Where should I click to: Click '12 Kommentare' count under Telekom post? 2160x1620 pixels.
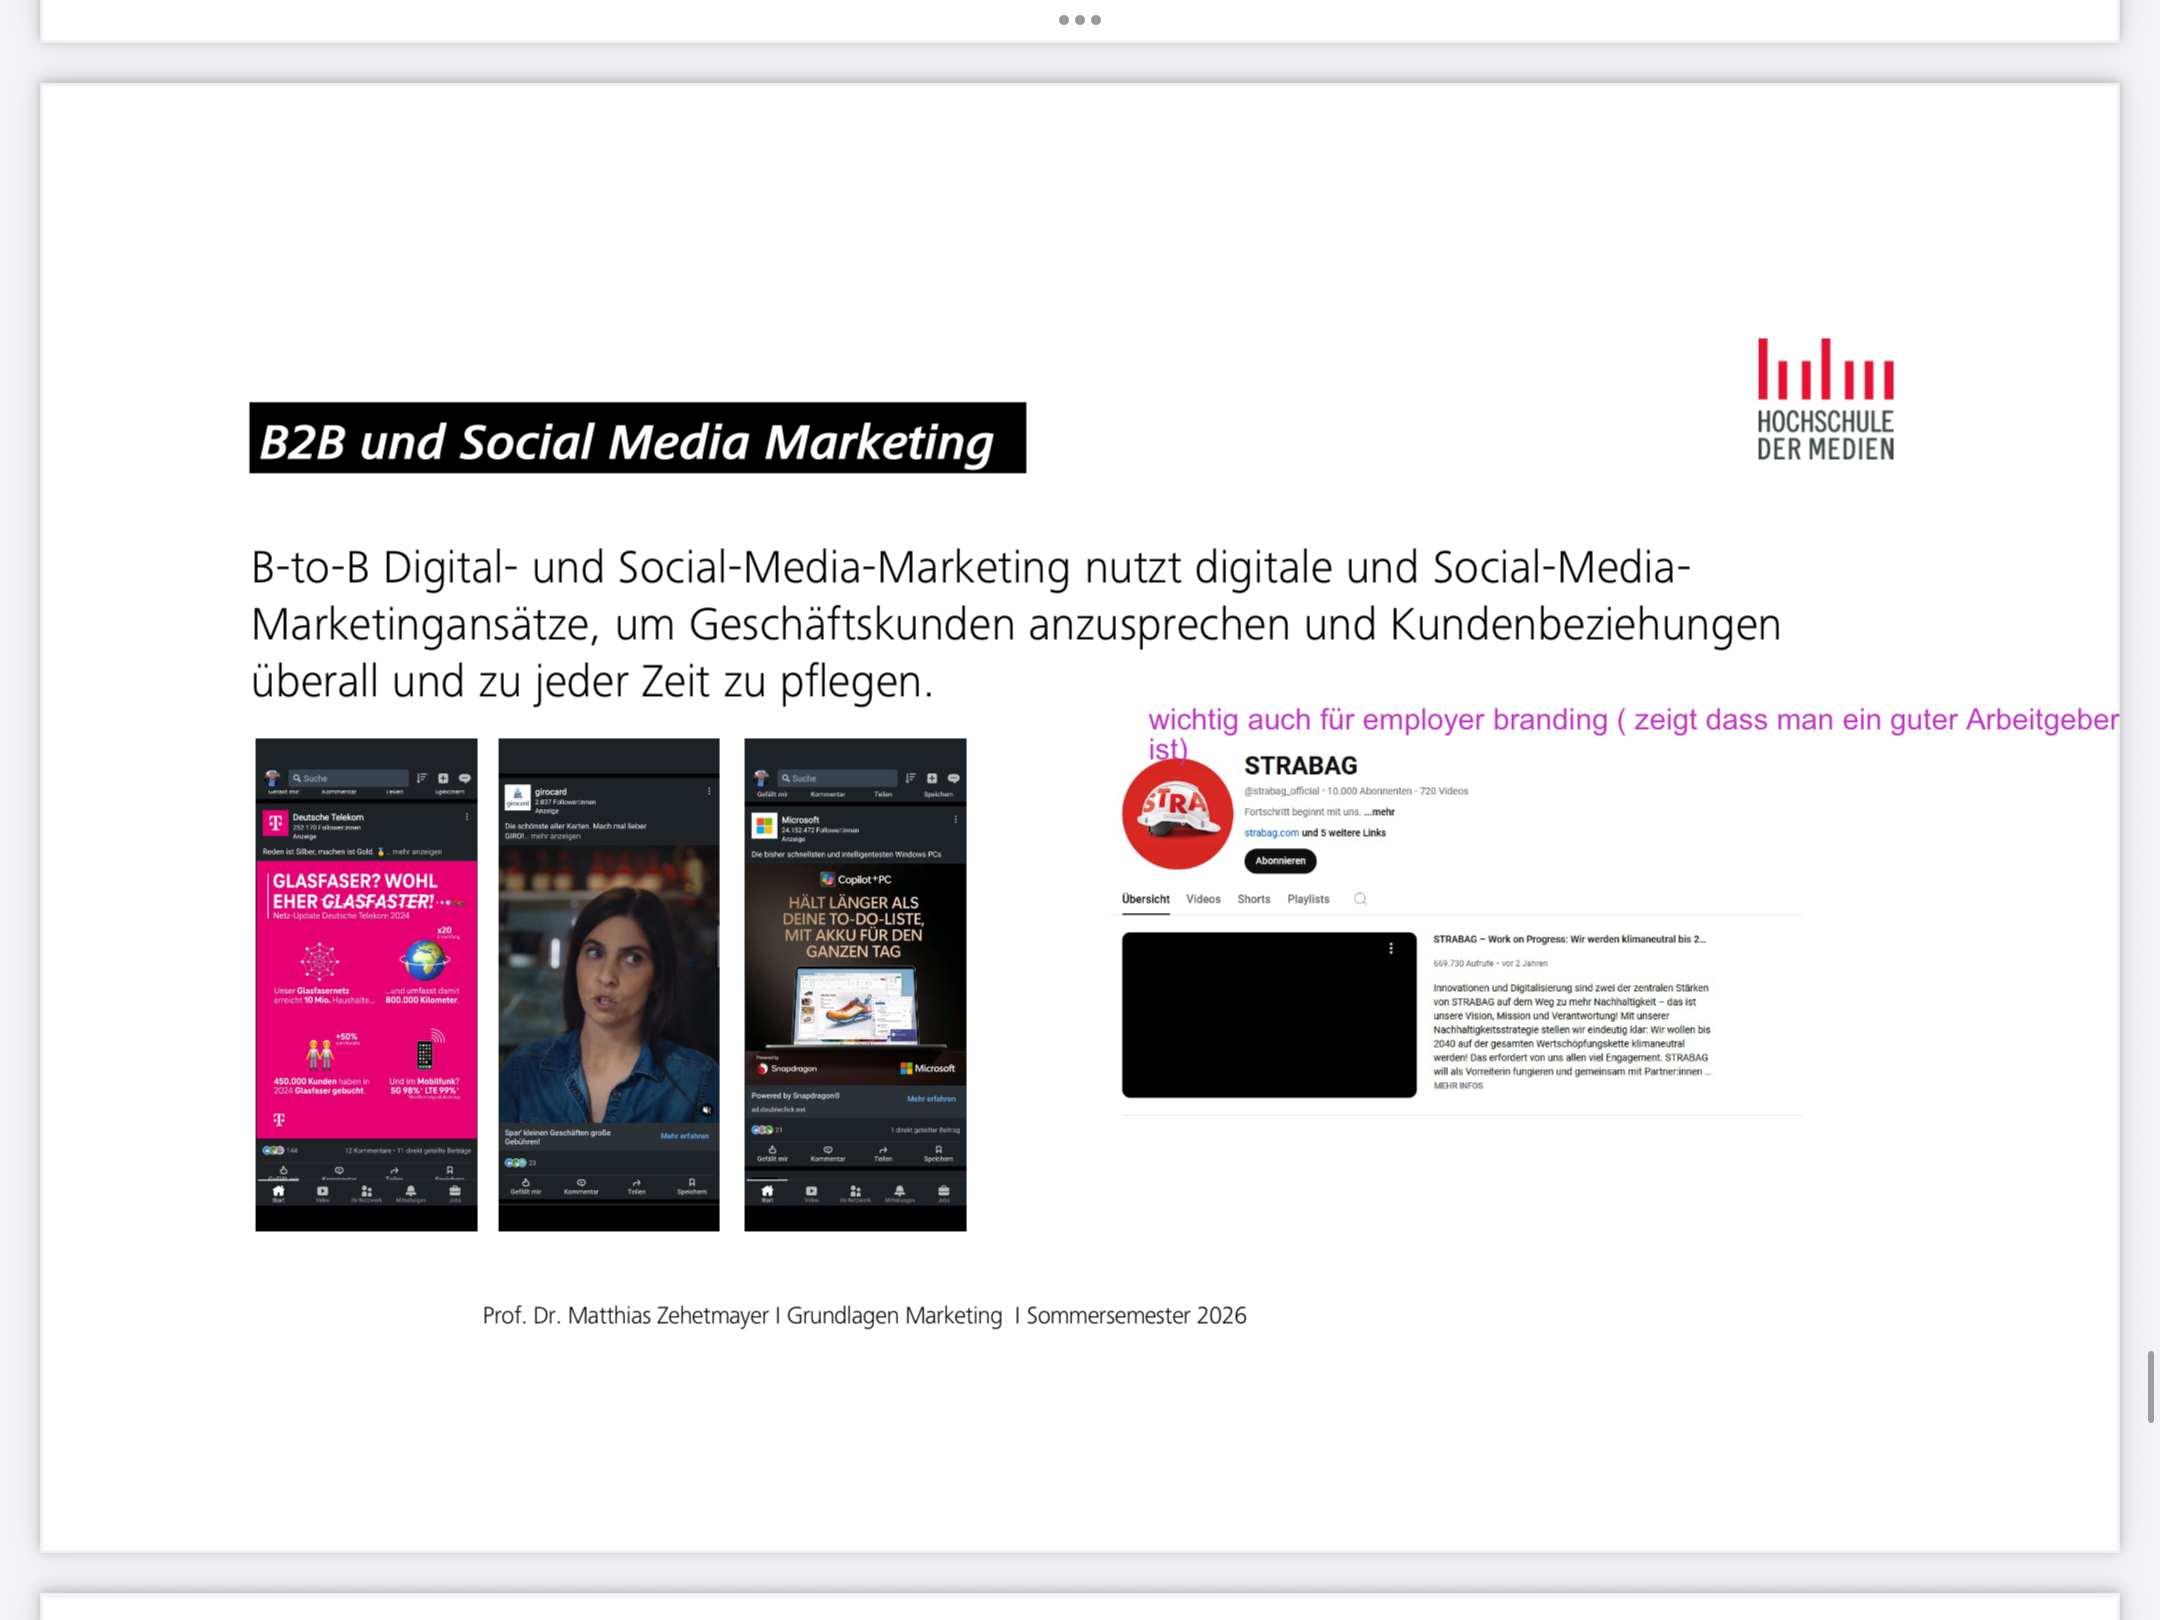click(x=366, y=1151)
